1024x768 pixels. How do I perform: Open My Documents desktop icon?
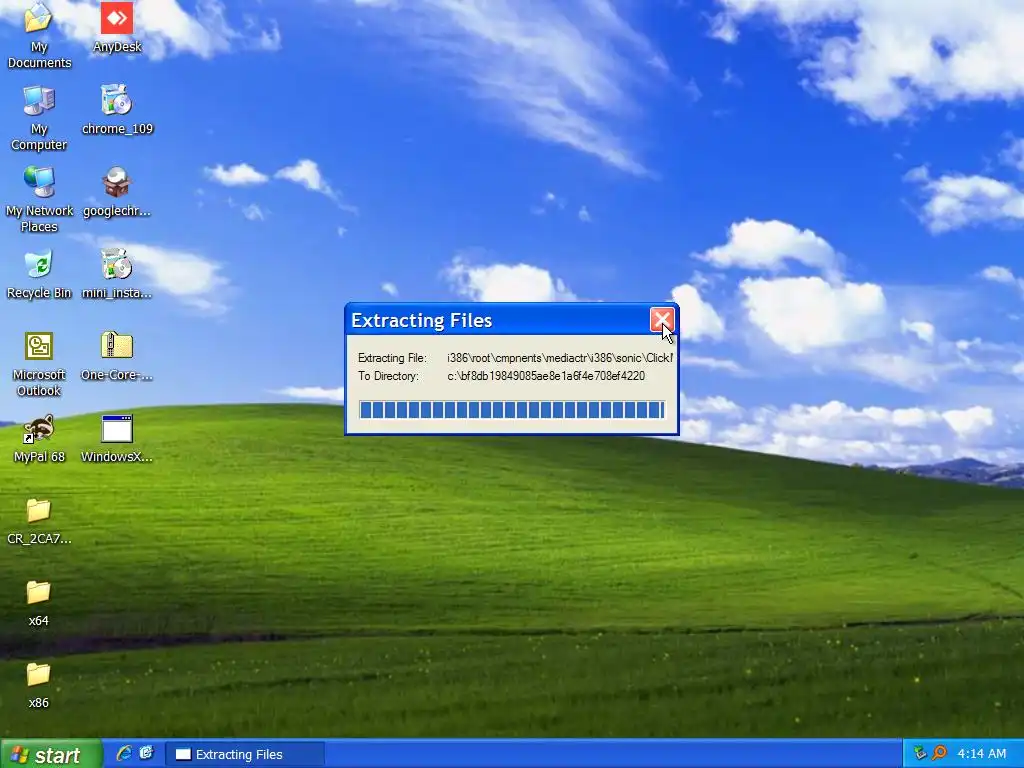tap(39, 35)
